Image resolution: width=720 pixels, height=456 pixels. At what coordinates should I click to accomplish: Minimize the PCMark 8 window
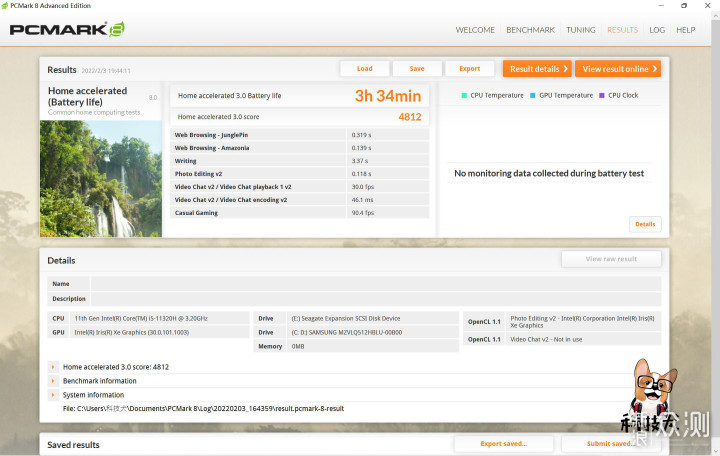661,6
